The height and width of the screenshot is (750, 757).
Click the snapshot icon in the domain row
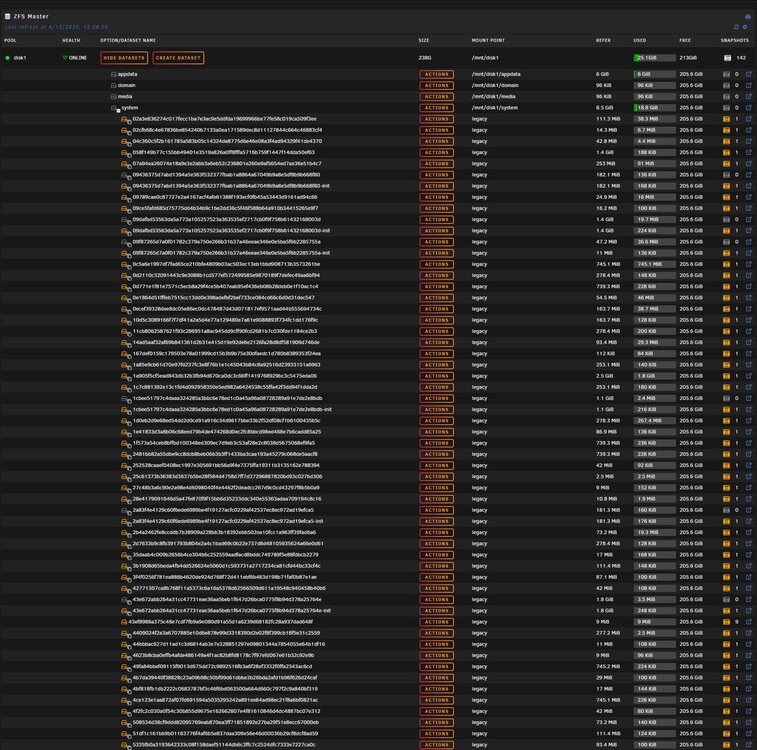tap(726, 85)
